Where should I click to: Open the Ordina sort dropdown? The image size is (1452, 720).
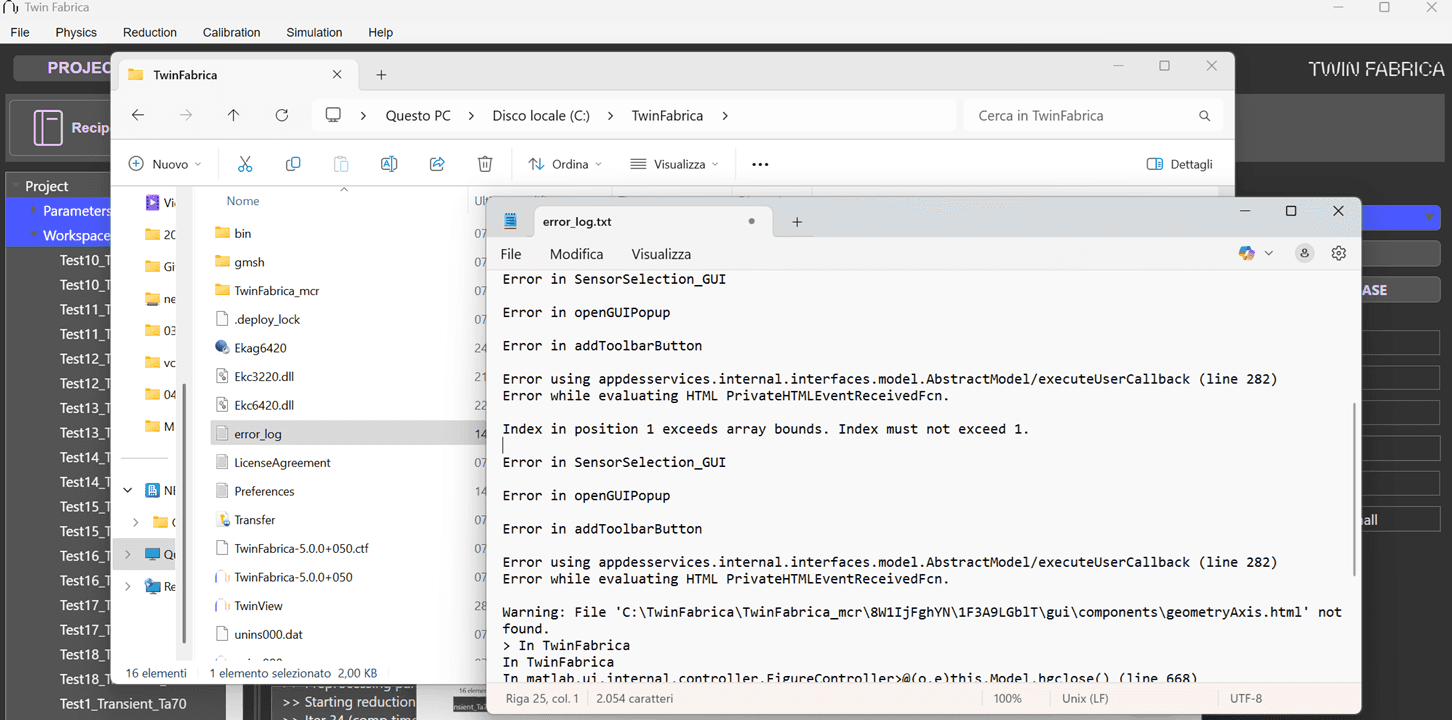[x=565, y=164]
